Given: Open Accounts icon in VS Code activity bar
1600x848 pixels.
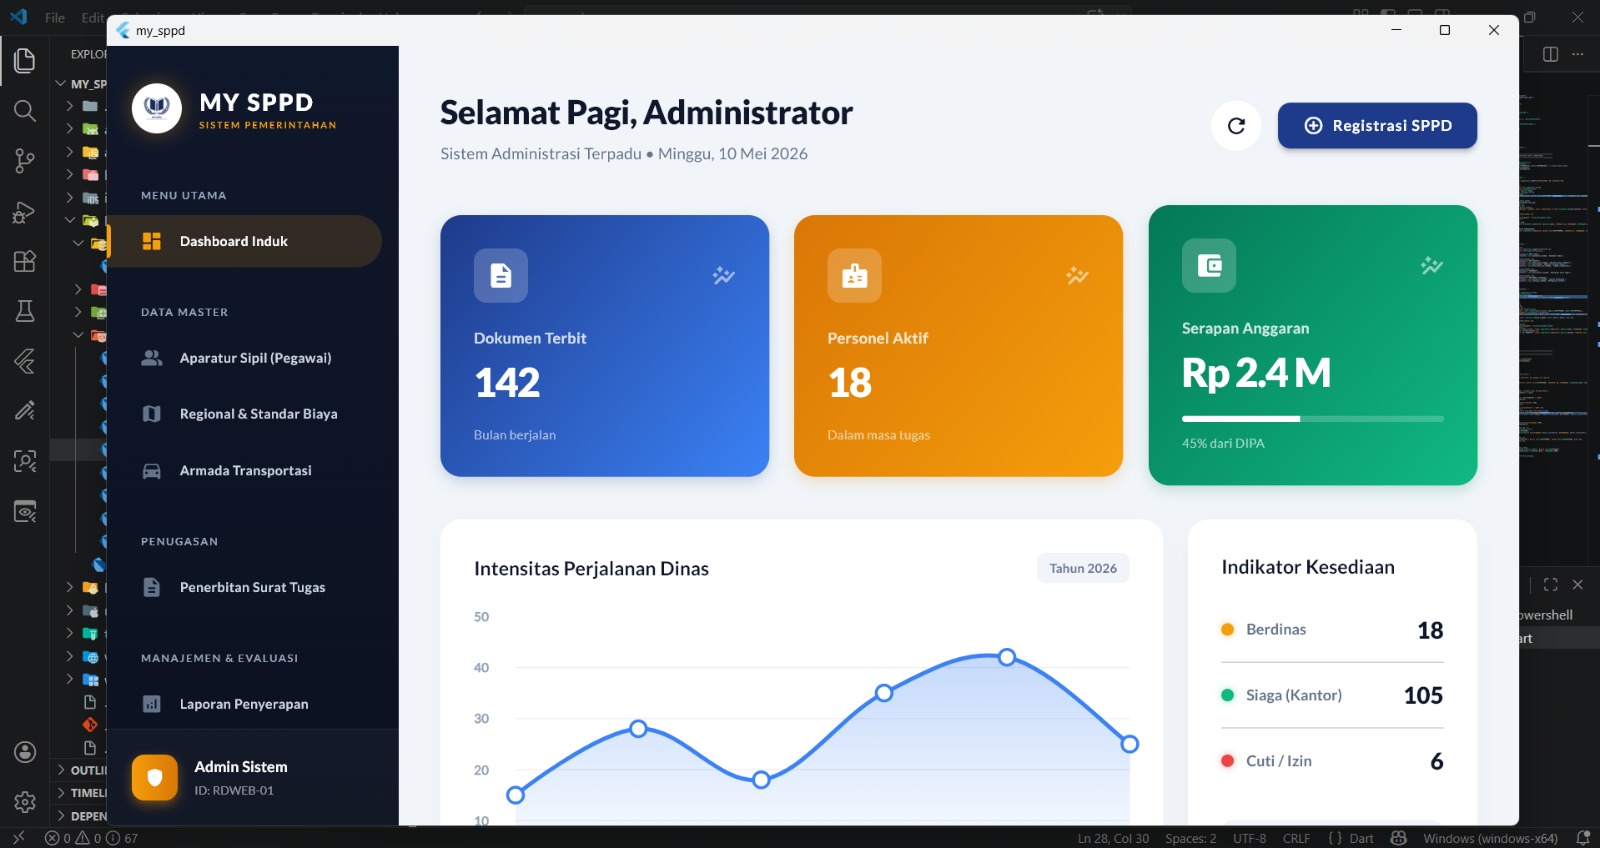Looking at the screenshot, I should 25,752.
